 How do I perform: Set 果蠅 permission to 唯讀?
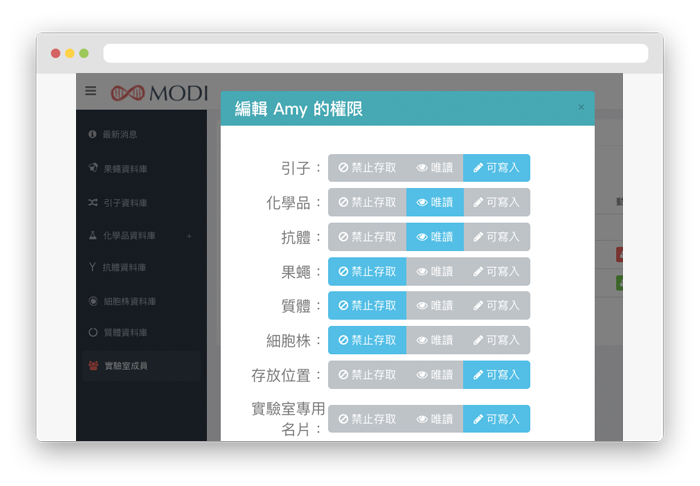click(434, 272)
